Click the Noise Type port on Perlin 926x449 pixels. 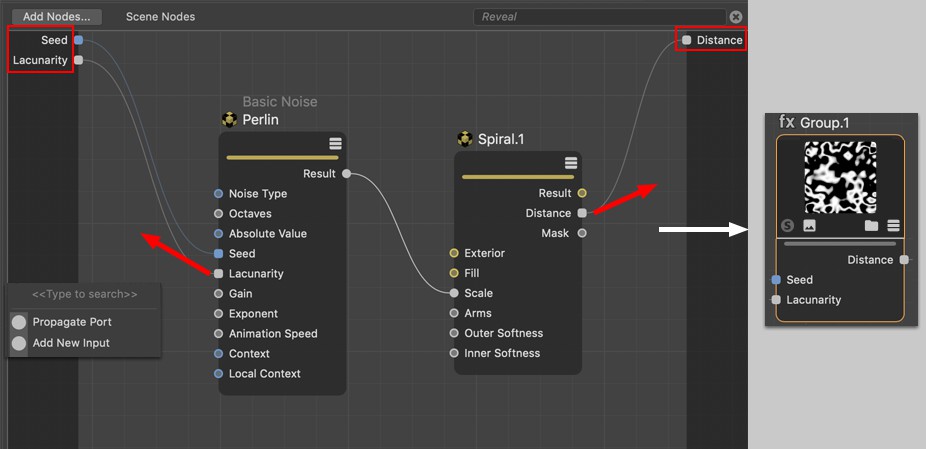coord(219,194)
